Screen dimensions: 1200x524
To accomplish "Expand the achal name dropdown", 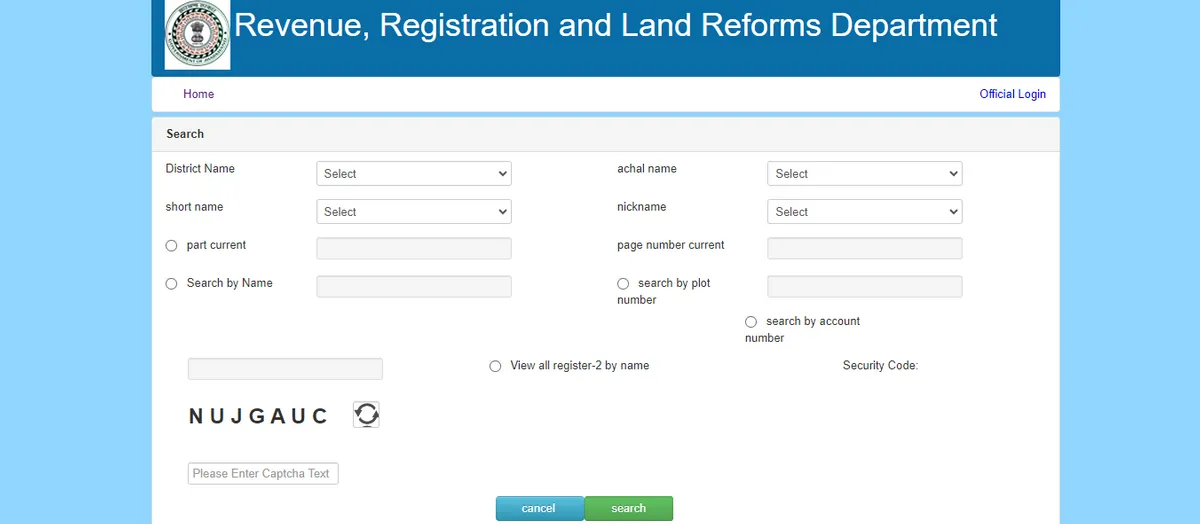I will tap(864, 174).
